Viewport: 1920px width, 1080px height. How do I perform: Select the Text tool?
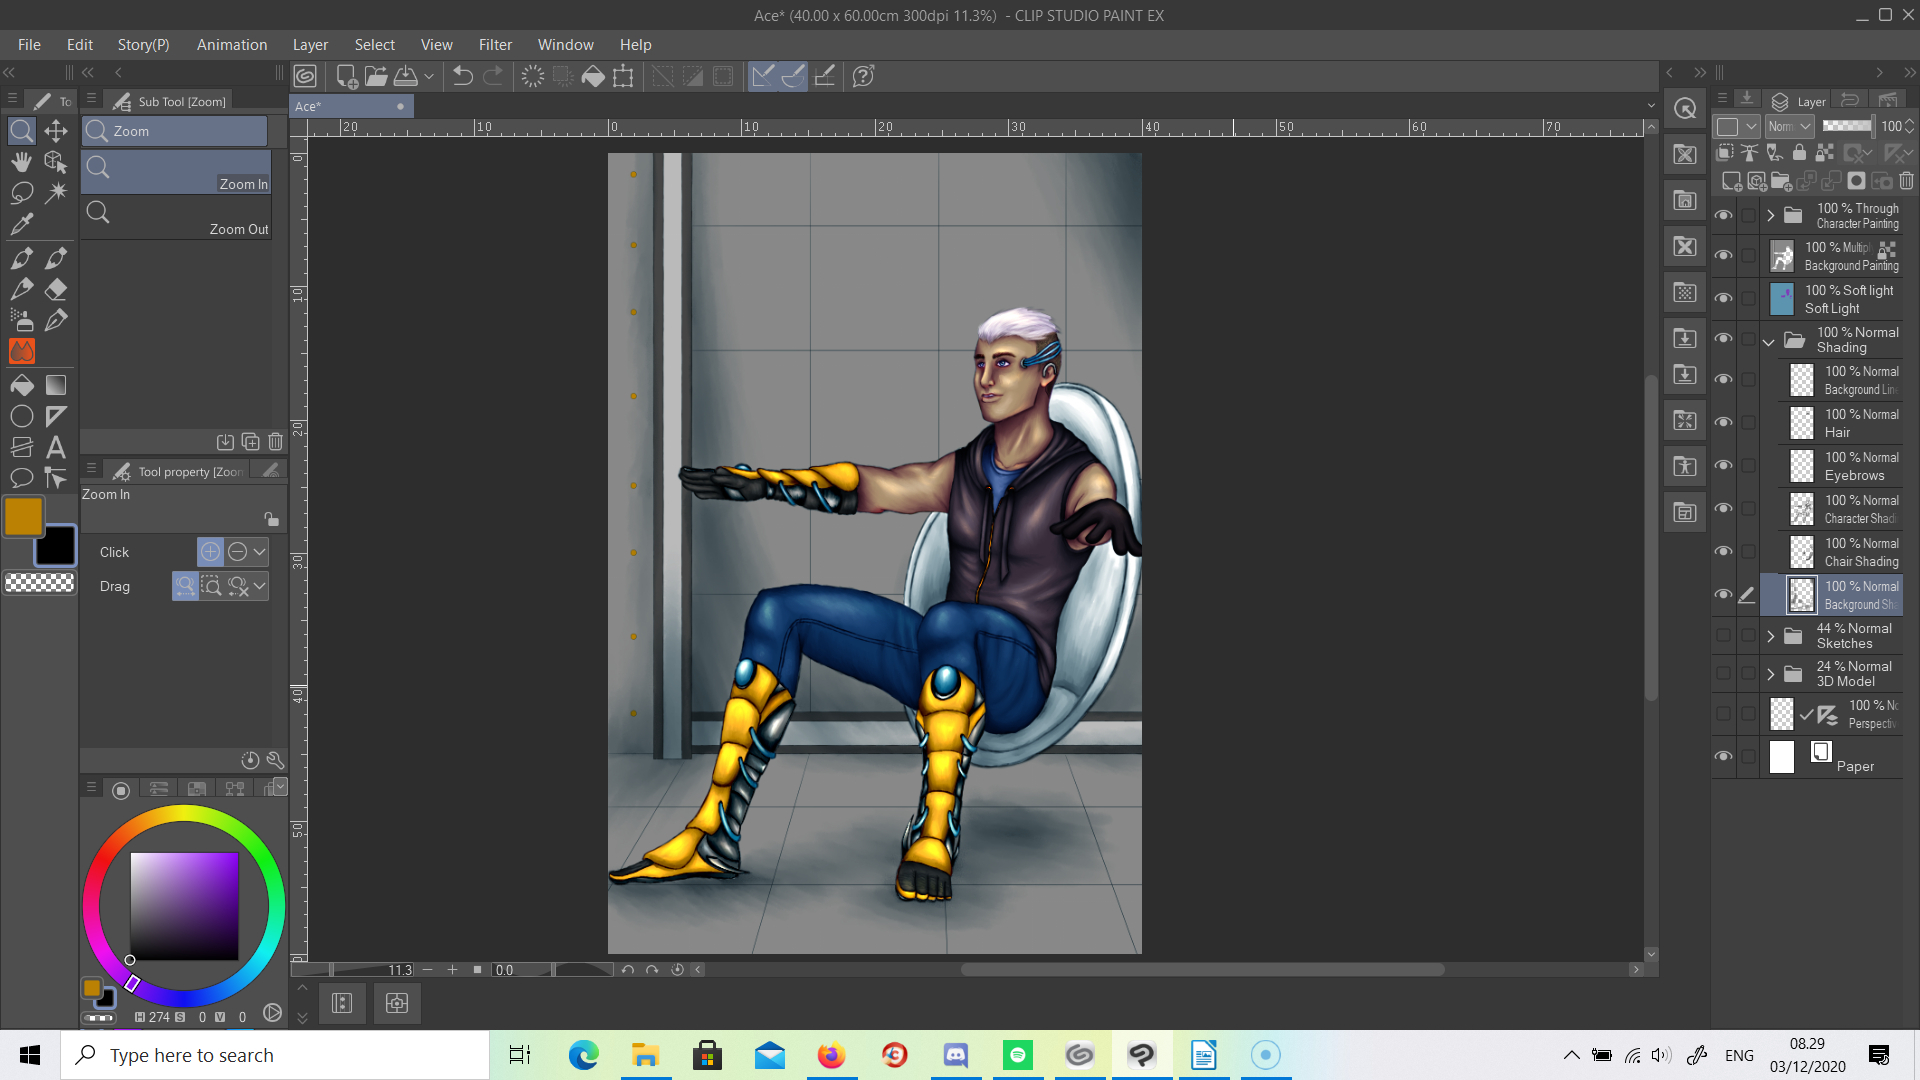[56, 447]
